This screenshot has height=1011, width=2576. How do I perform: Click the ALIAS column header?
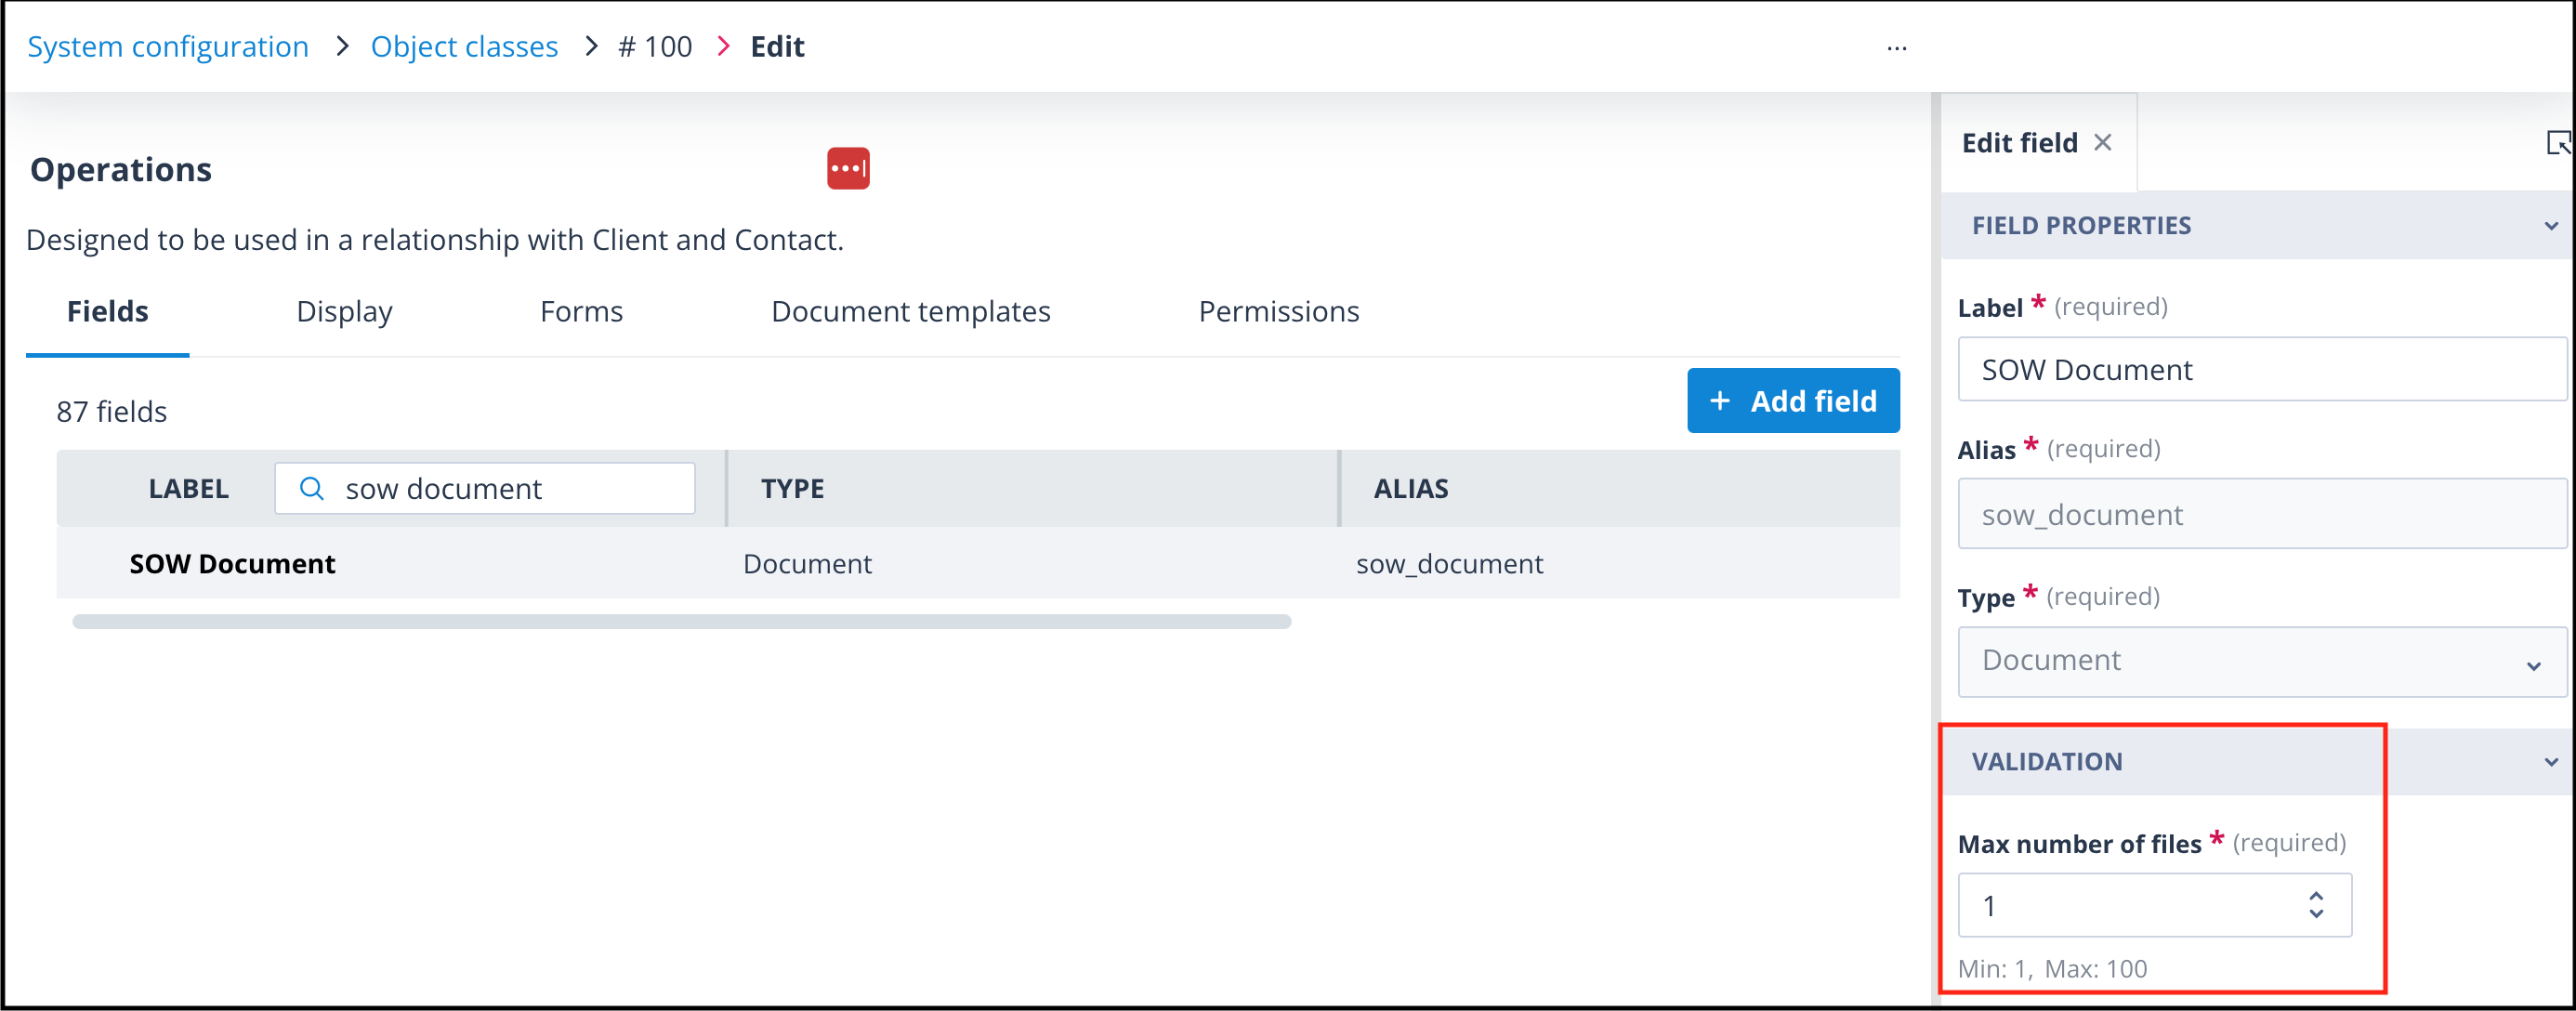pyautogui.click(x=1410, y=489)
